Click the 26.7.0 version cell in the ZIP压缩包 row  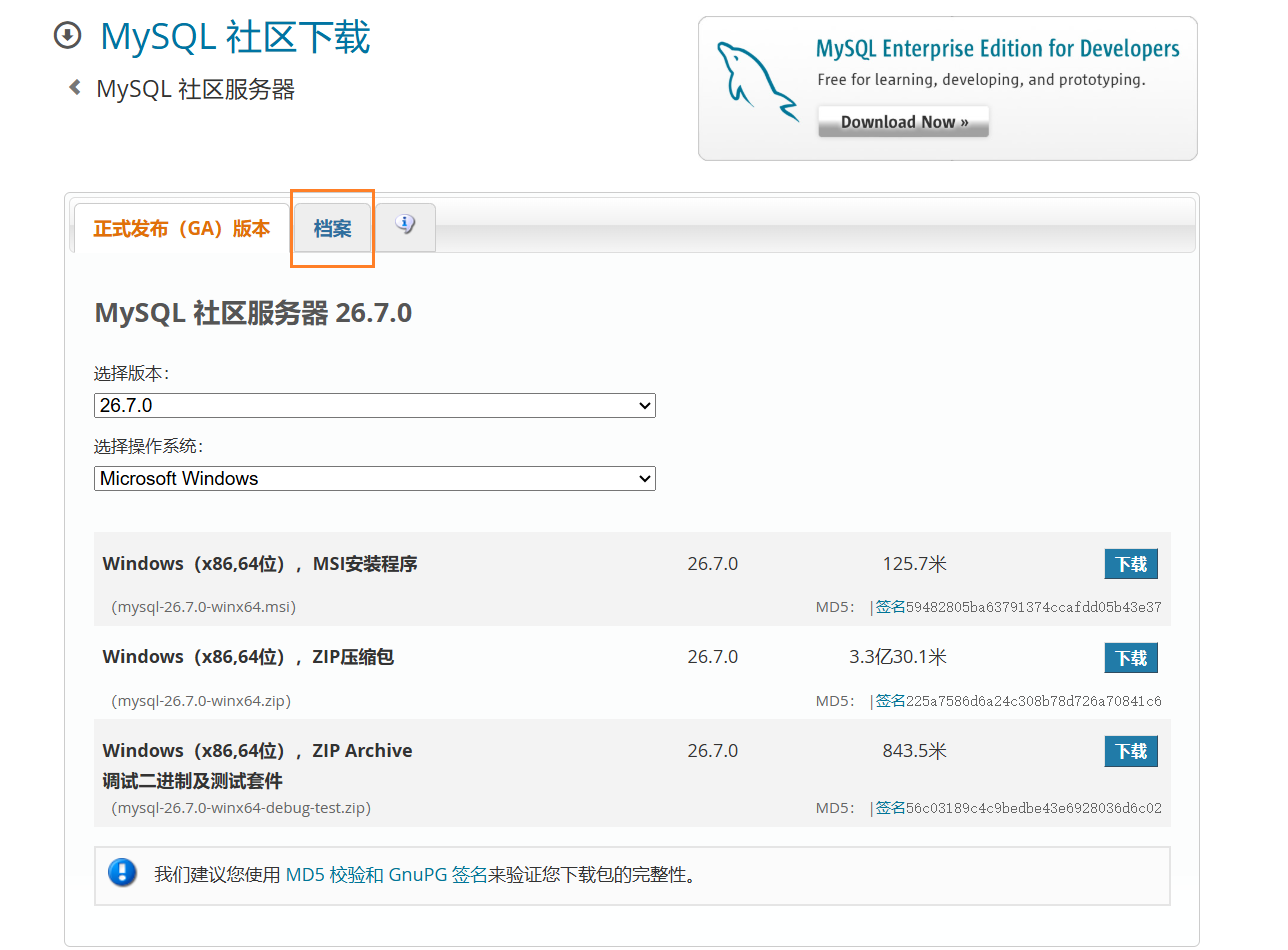tap(713, 657)
